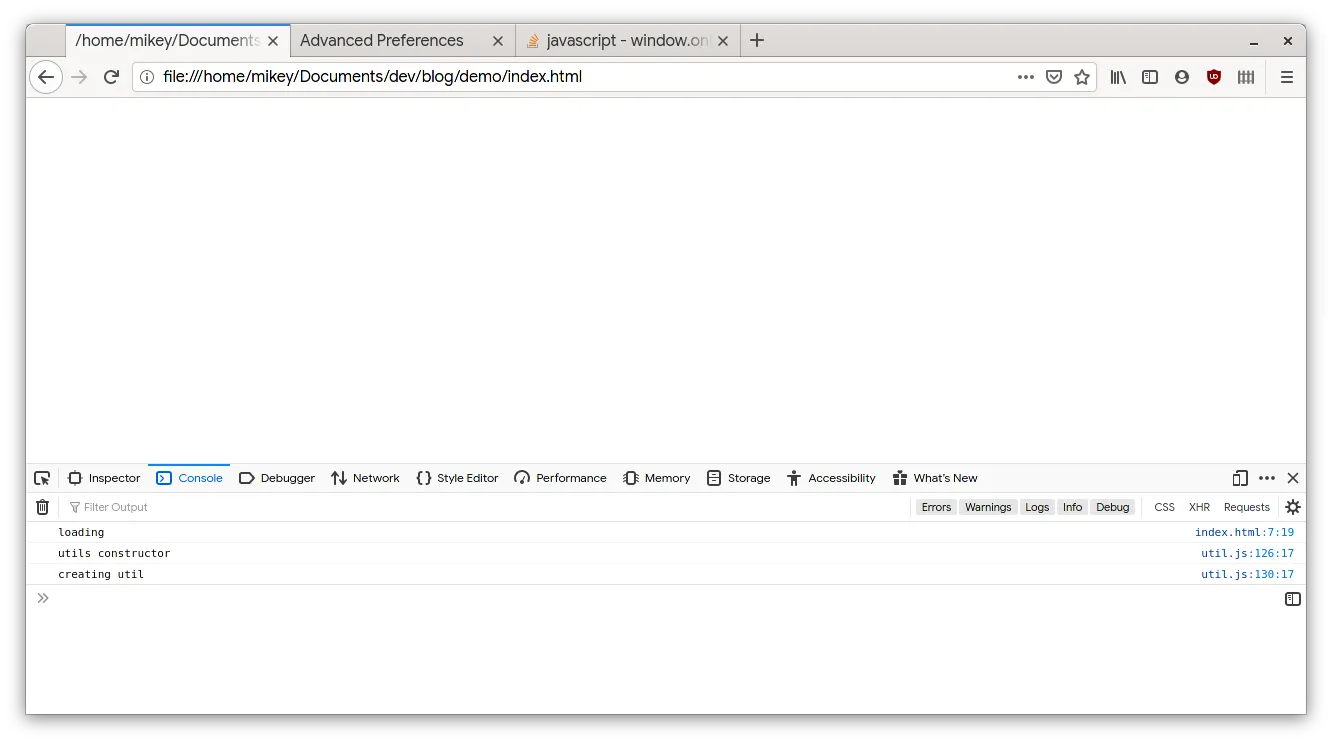Clear the console output with trash icon

[x=42, y=507]
